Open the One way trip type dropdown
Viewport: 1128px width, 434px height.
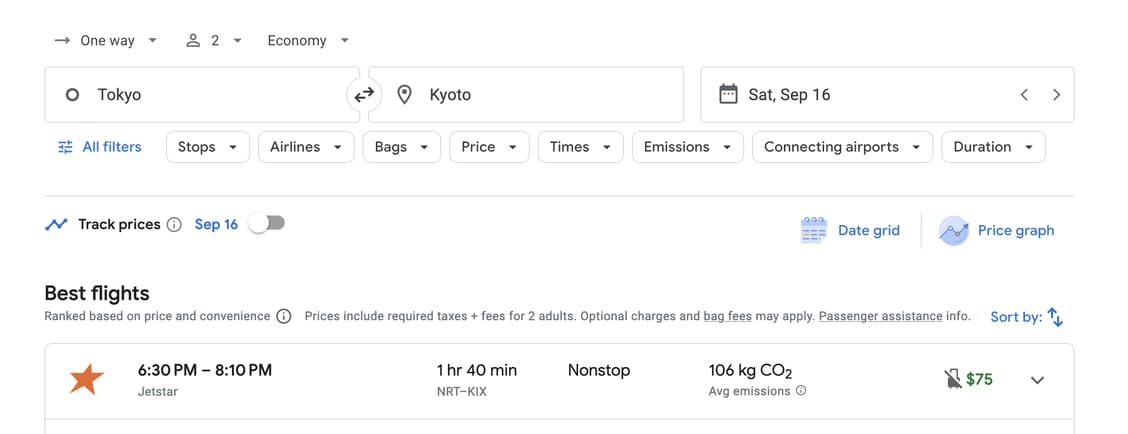[106, 41]
